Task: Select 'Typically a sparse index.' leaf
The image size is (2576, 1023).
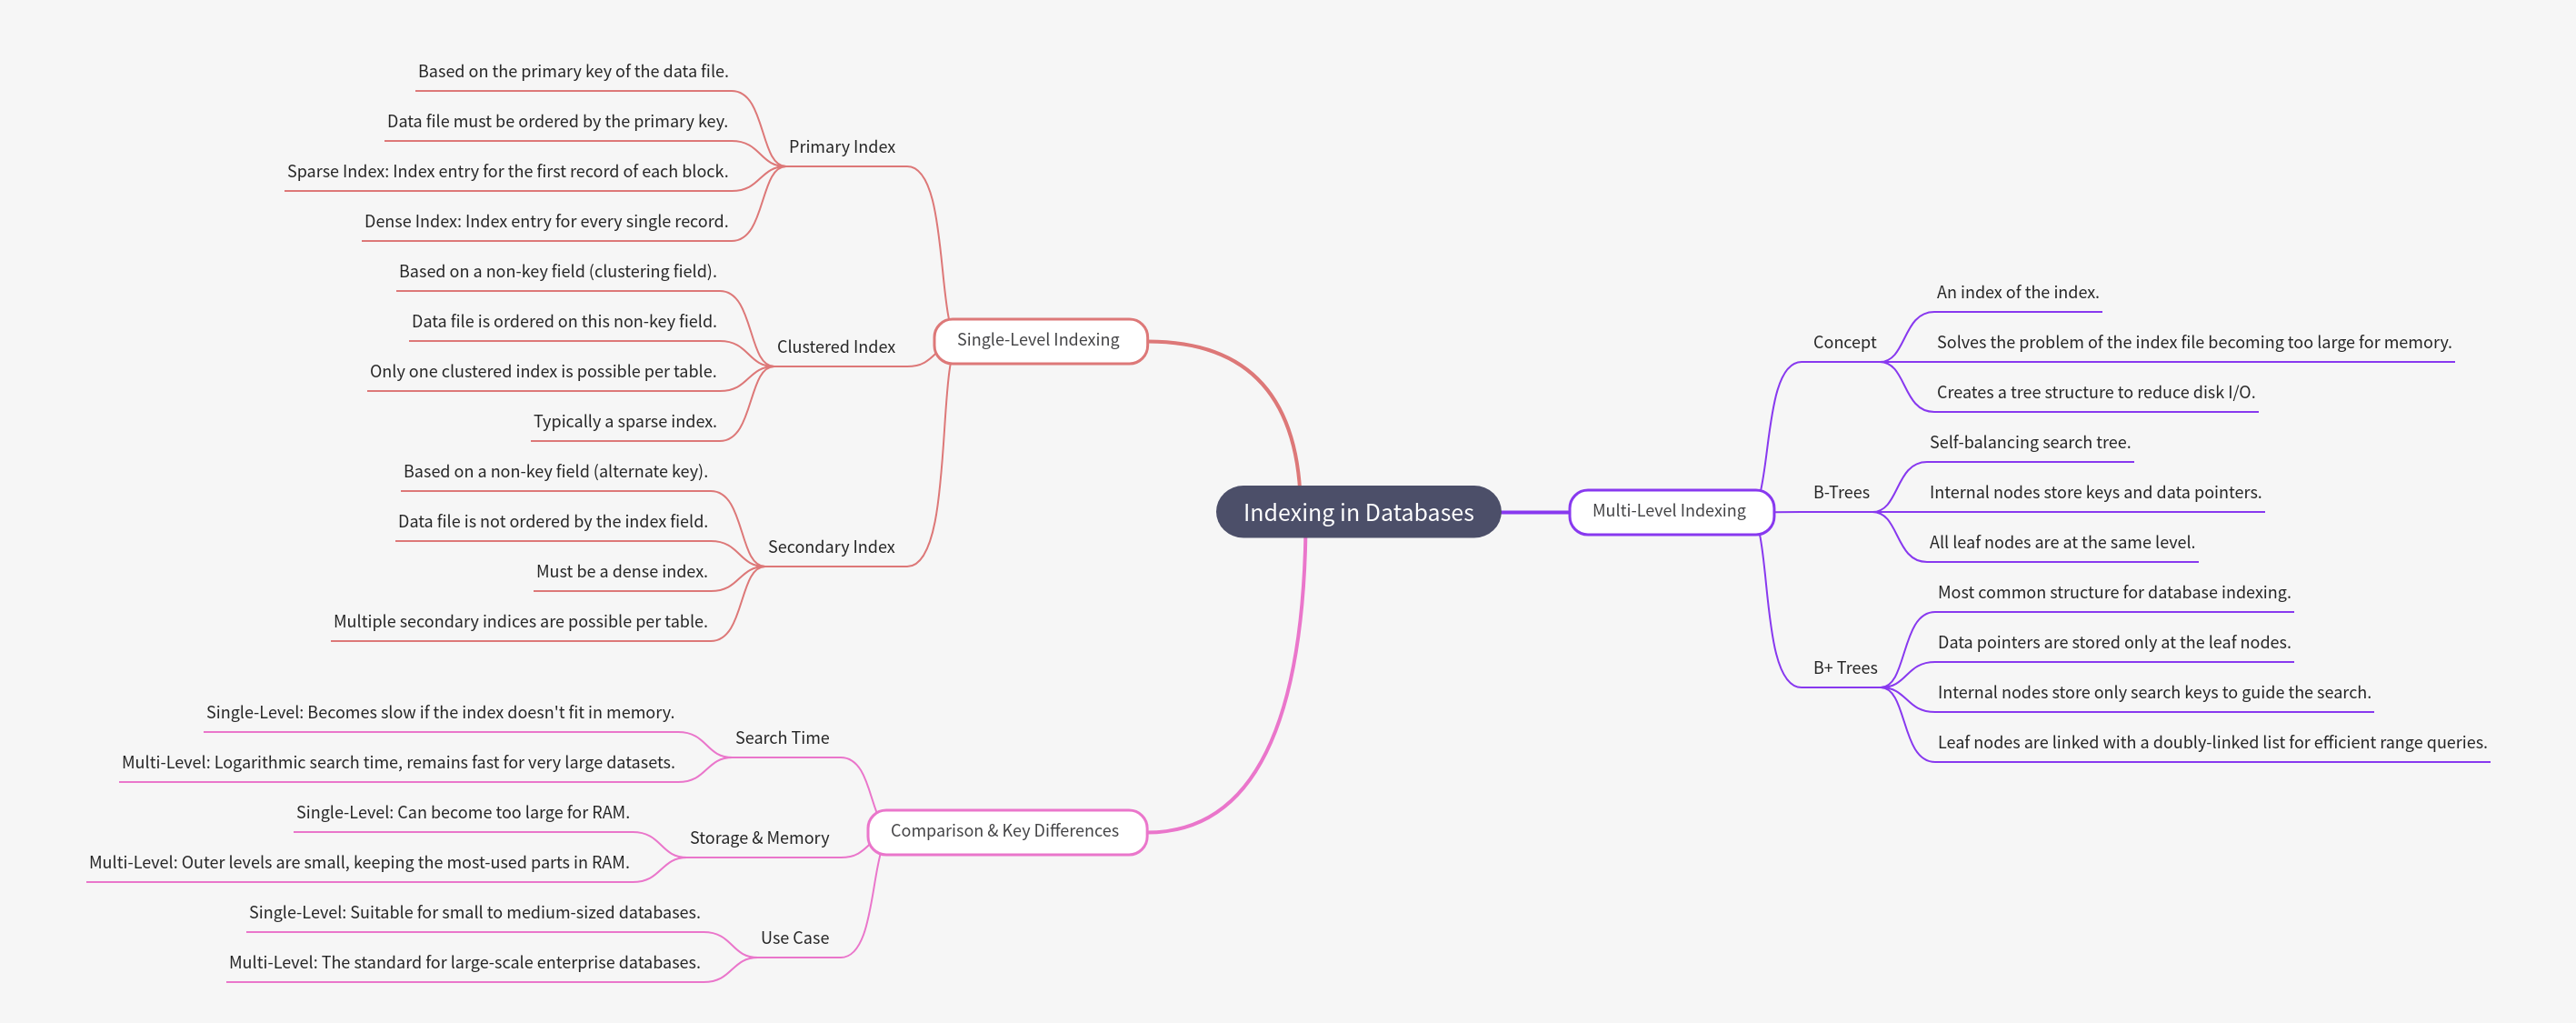Action: (624, 421)
